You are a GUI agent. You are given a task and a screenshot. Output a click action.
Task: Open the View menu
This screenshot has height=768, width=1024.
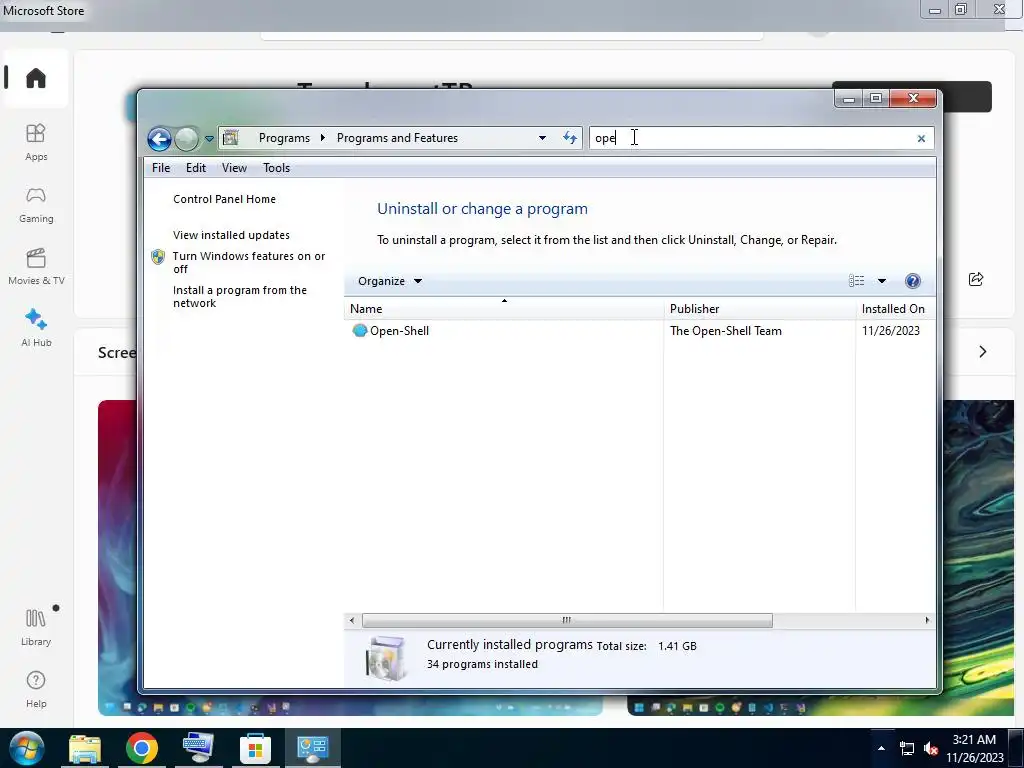(234, 168)
